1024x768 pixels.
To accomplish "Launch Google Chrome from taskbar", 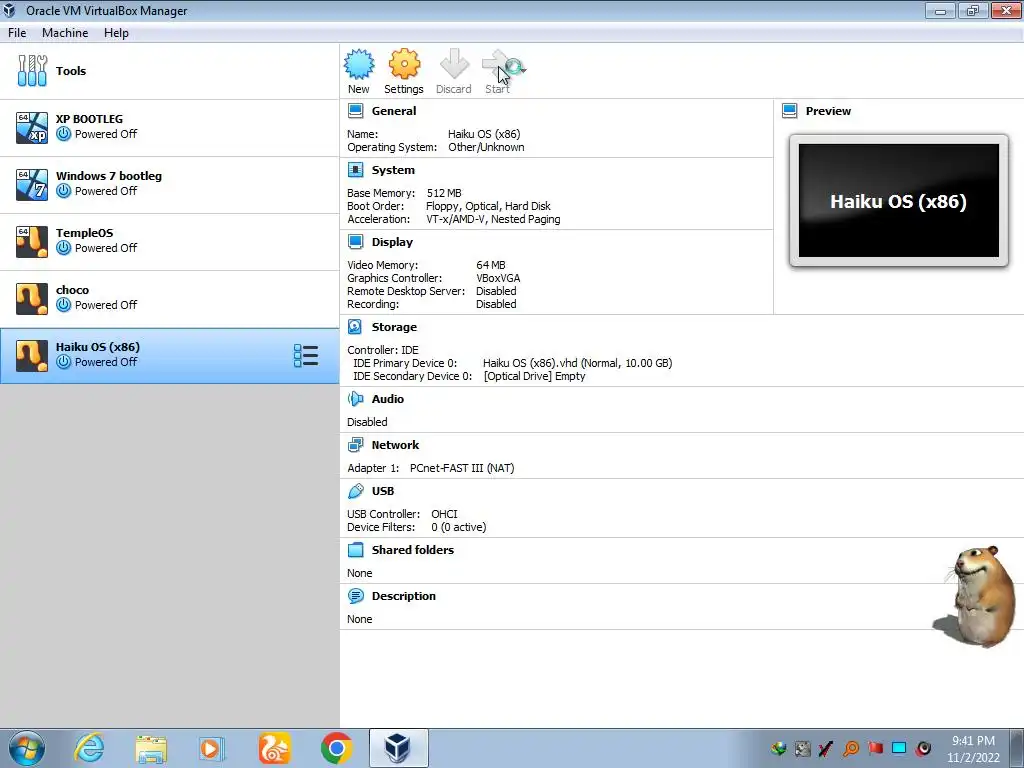I will [x=336, y=748].
